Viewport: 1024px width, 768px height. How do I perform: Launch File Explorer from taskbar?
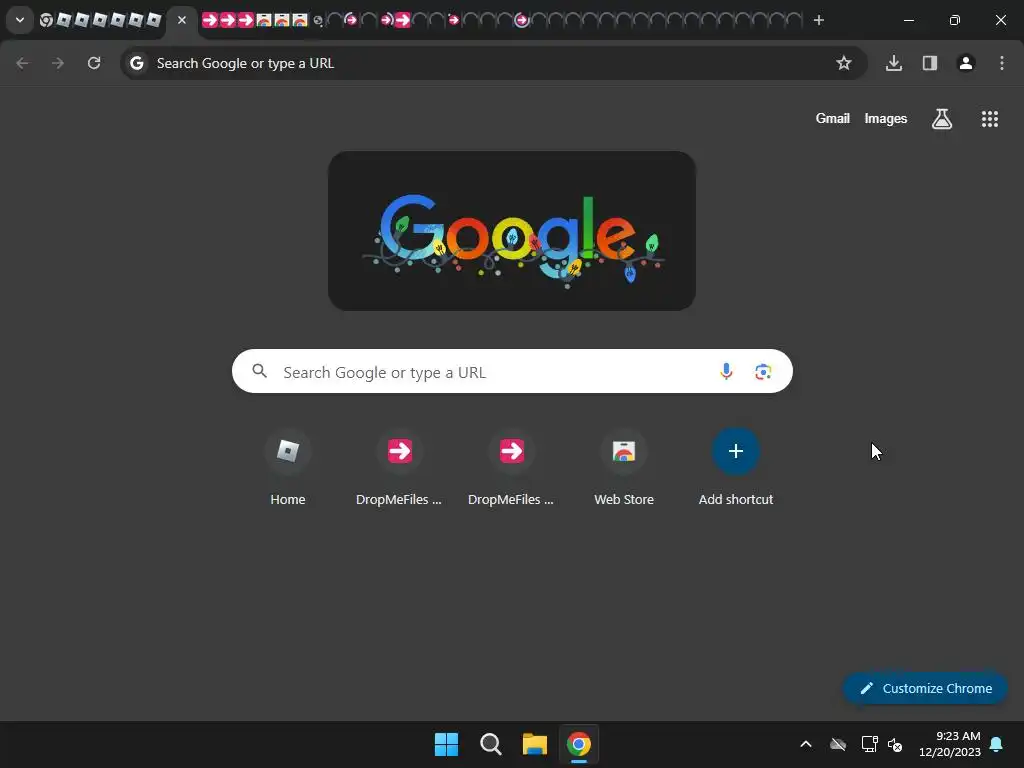tap(534, 744)
